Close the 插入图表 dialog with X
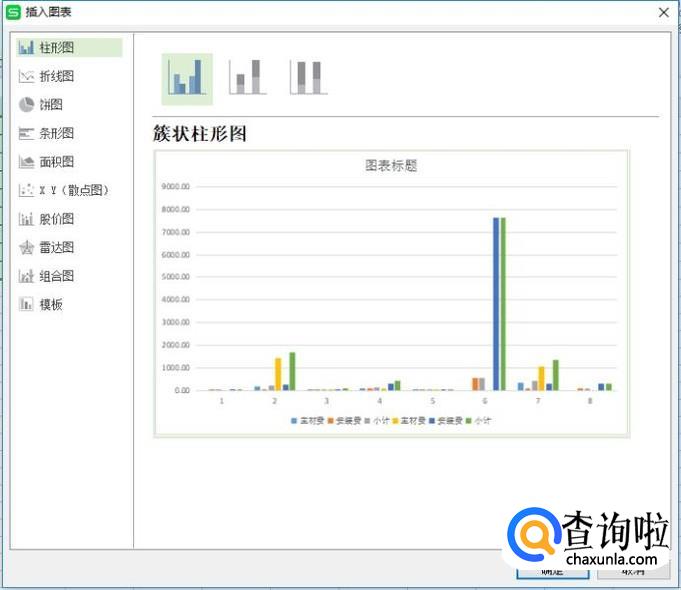 [x=664, y=13]
